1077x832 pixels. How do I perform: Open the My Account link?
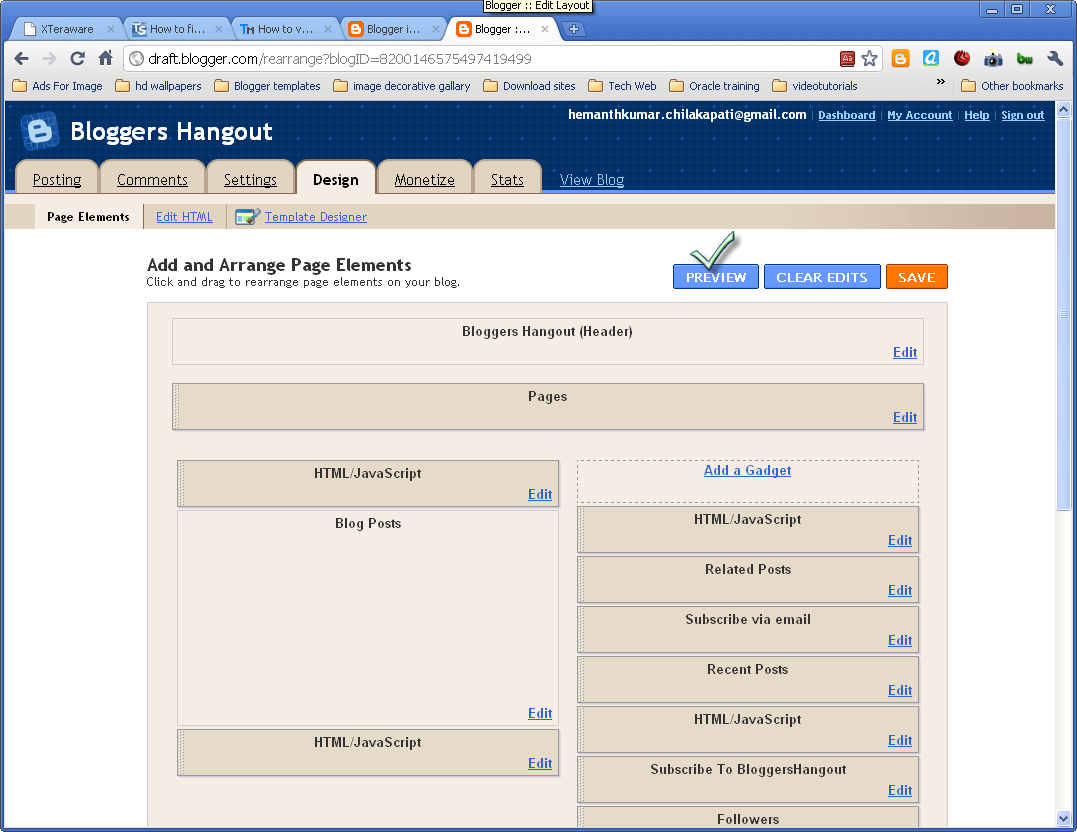[920, 115]
